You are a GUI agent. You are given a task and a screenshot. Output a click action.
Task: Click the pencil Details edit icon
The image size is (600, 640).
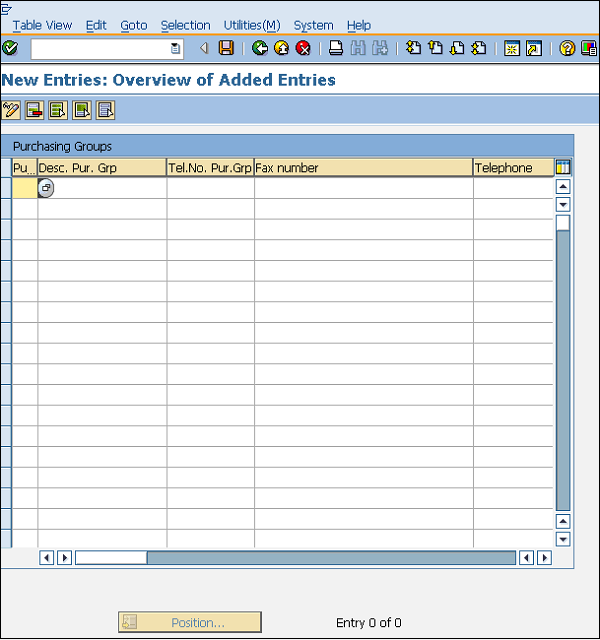click(x=11, y=110)
